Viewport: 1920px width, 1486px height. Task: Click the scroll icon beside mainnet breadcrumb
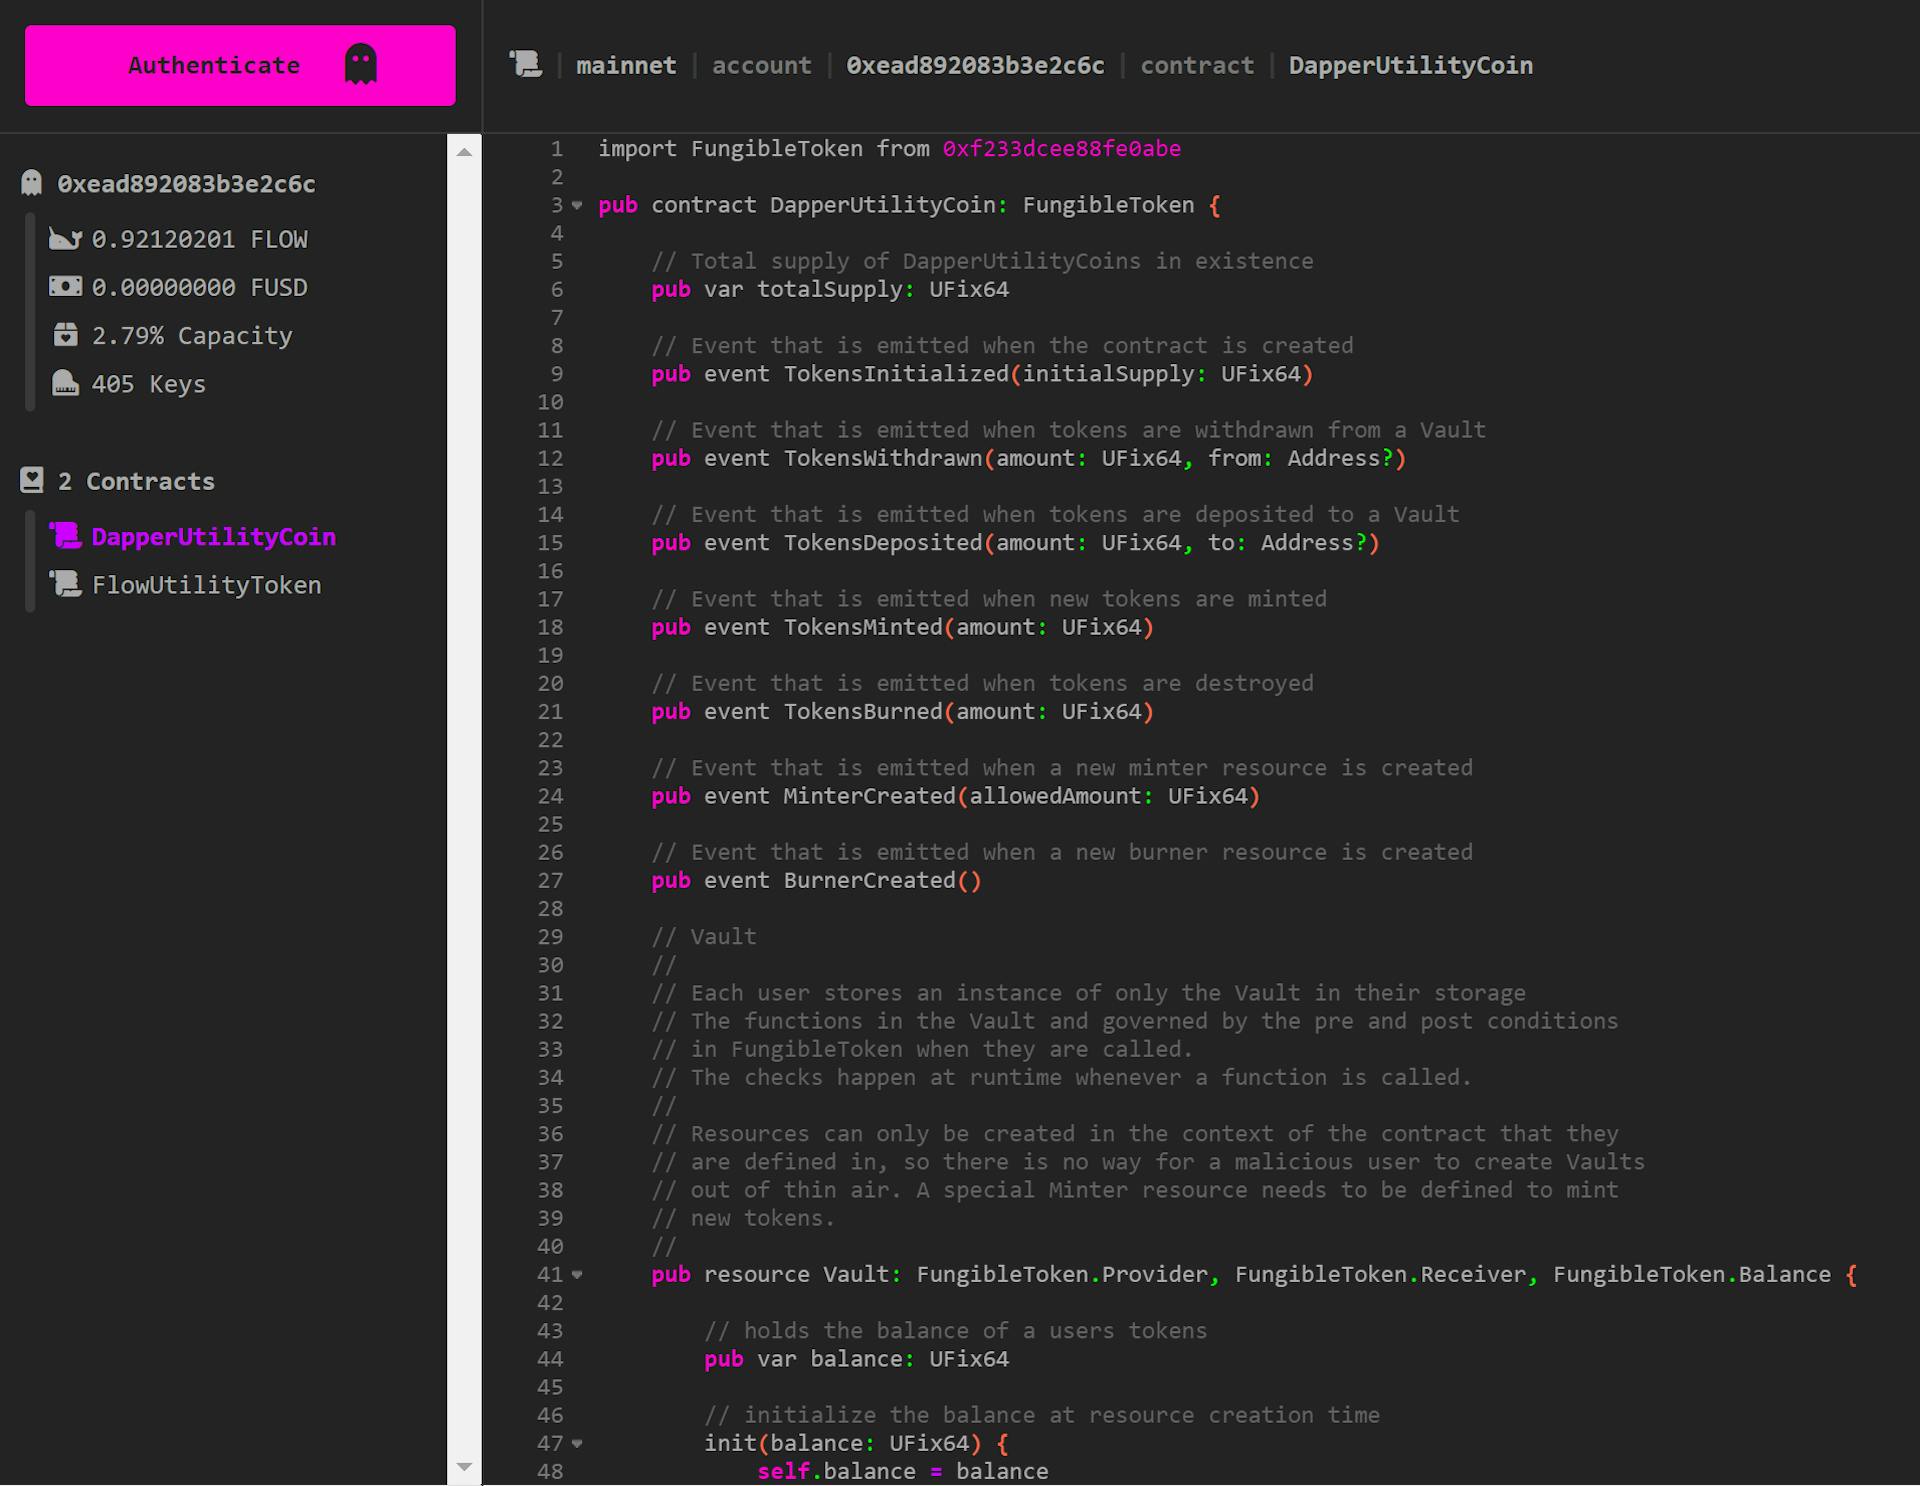click(x=526, y=65)
